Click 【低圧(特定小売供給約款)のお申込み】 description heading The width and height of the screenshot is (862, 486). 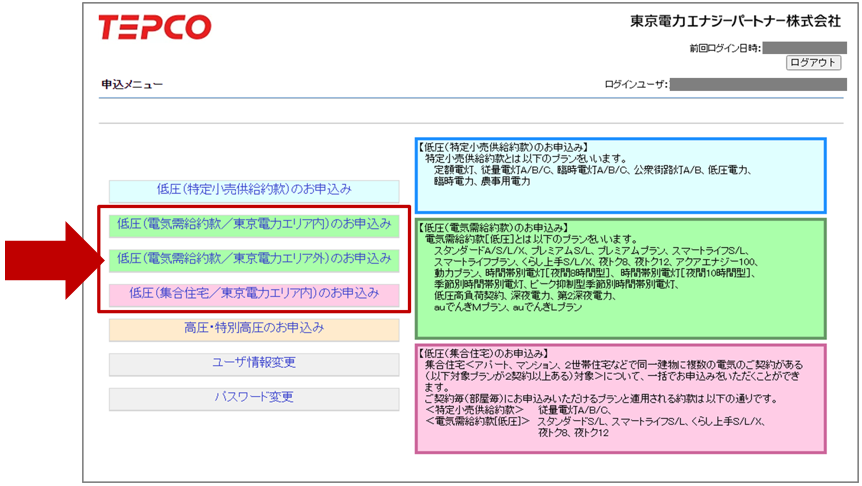click(x=503, y=147)
